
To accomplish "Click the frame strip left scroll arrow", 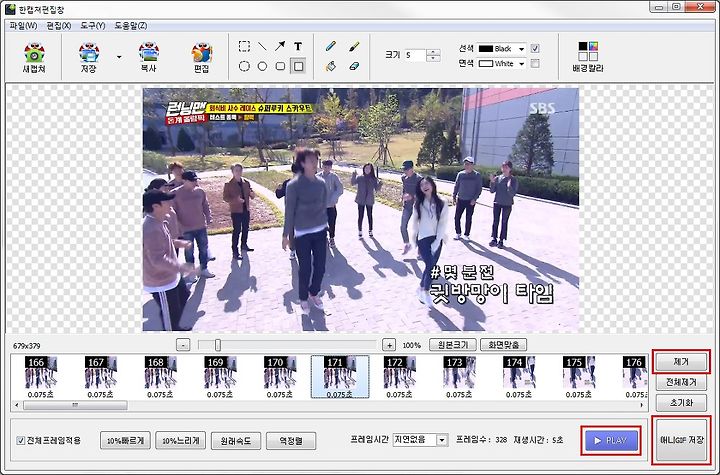I will 17,405.
